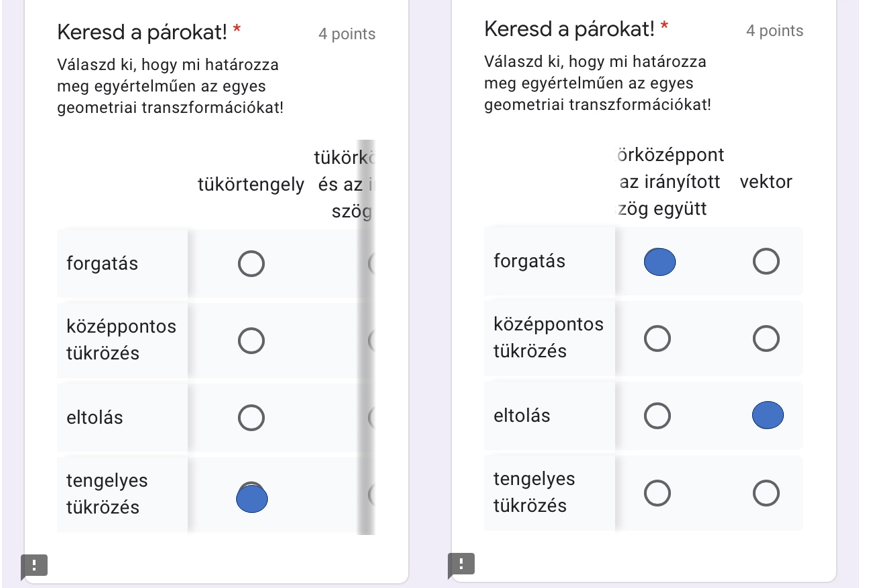Click the report problem icon under the vektor card

[x=461, y=564]
